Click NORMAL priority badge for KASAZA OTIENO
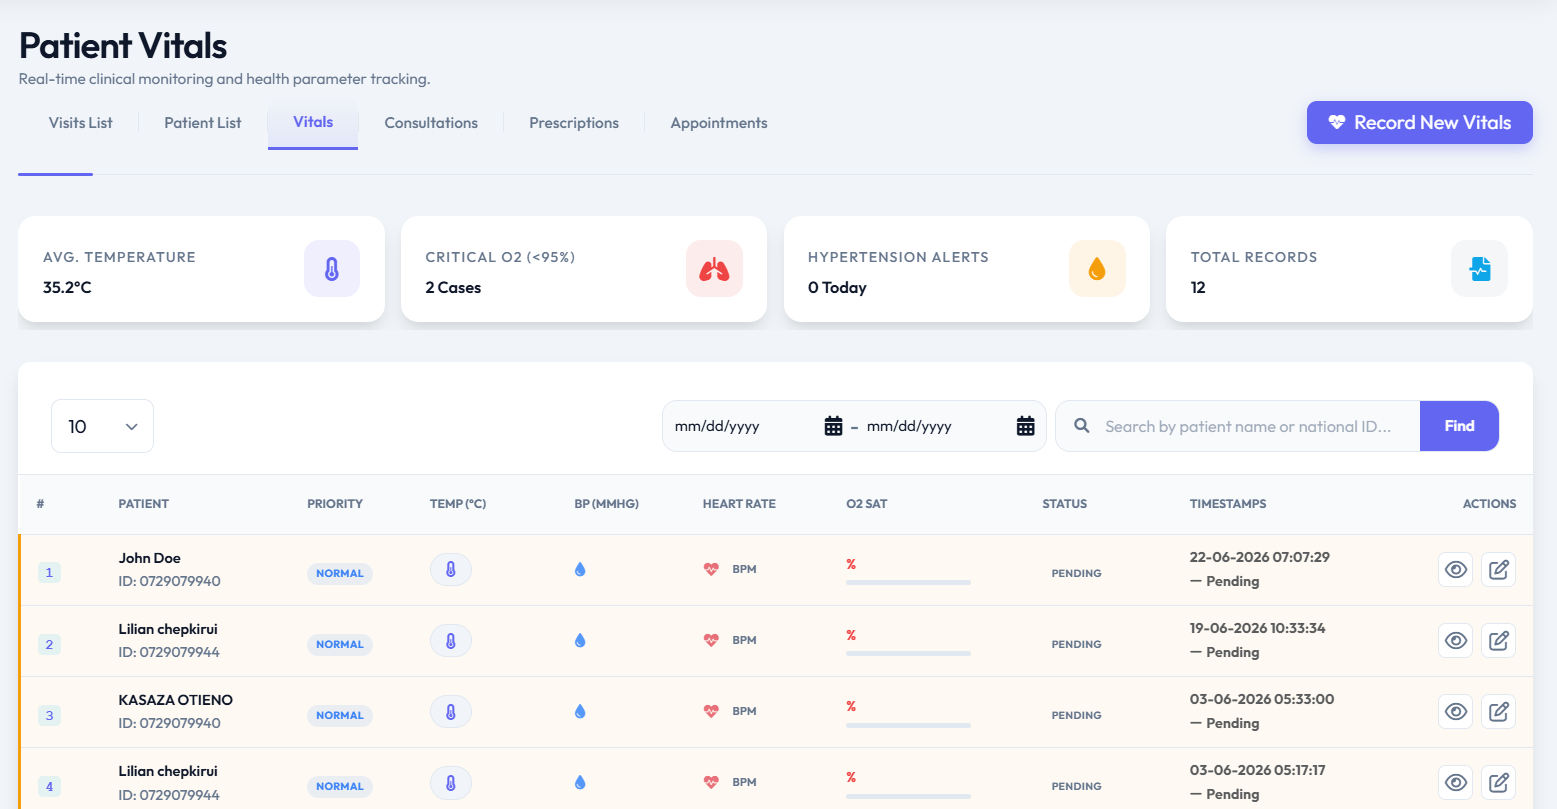Screen dimensions: 1557x809 [340, 715]
